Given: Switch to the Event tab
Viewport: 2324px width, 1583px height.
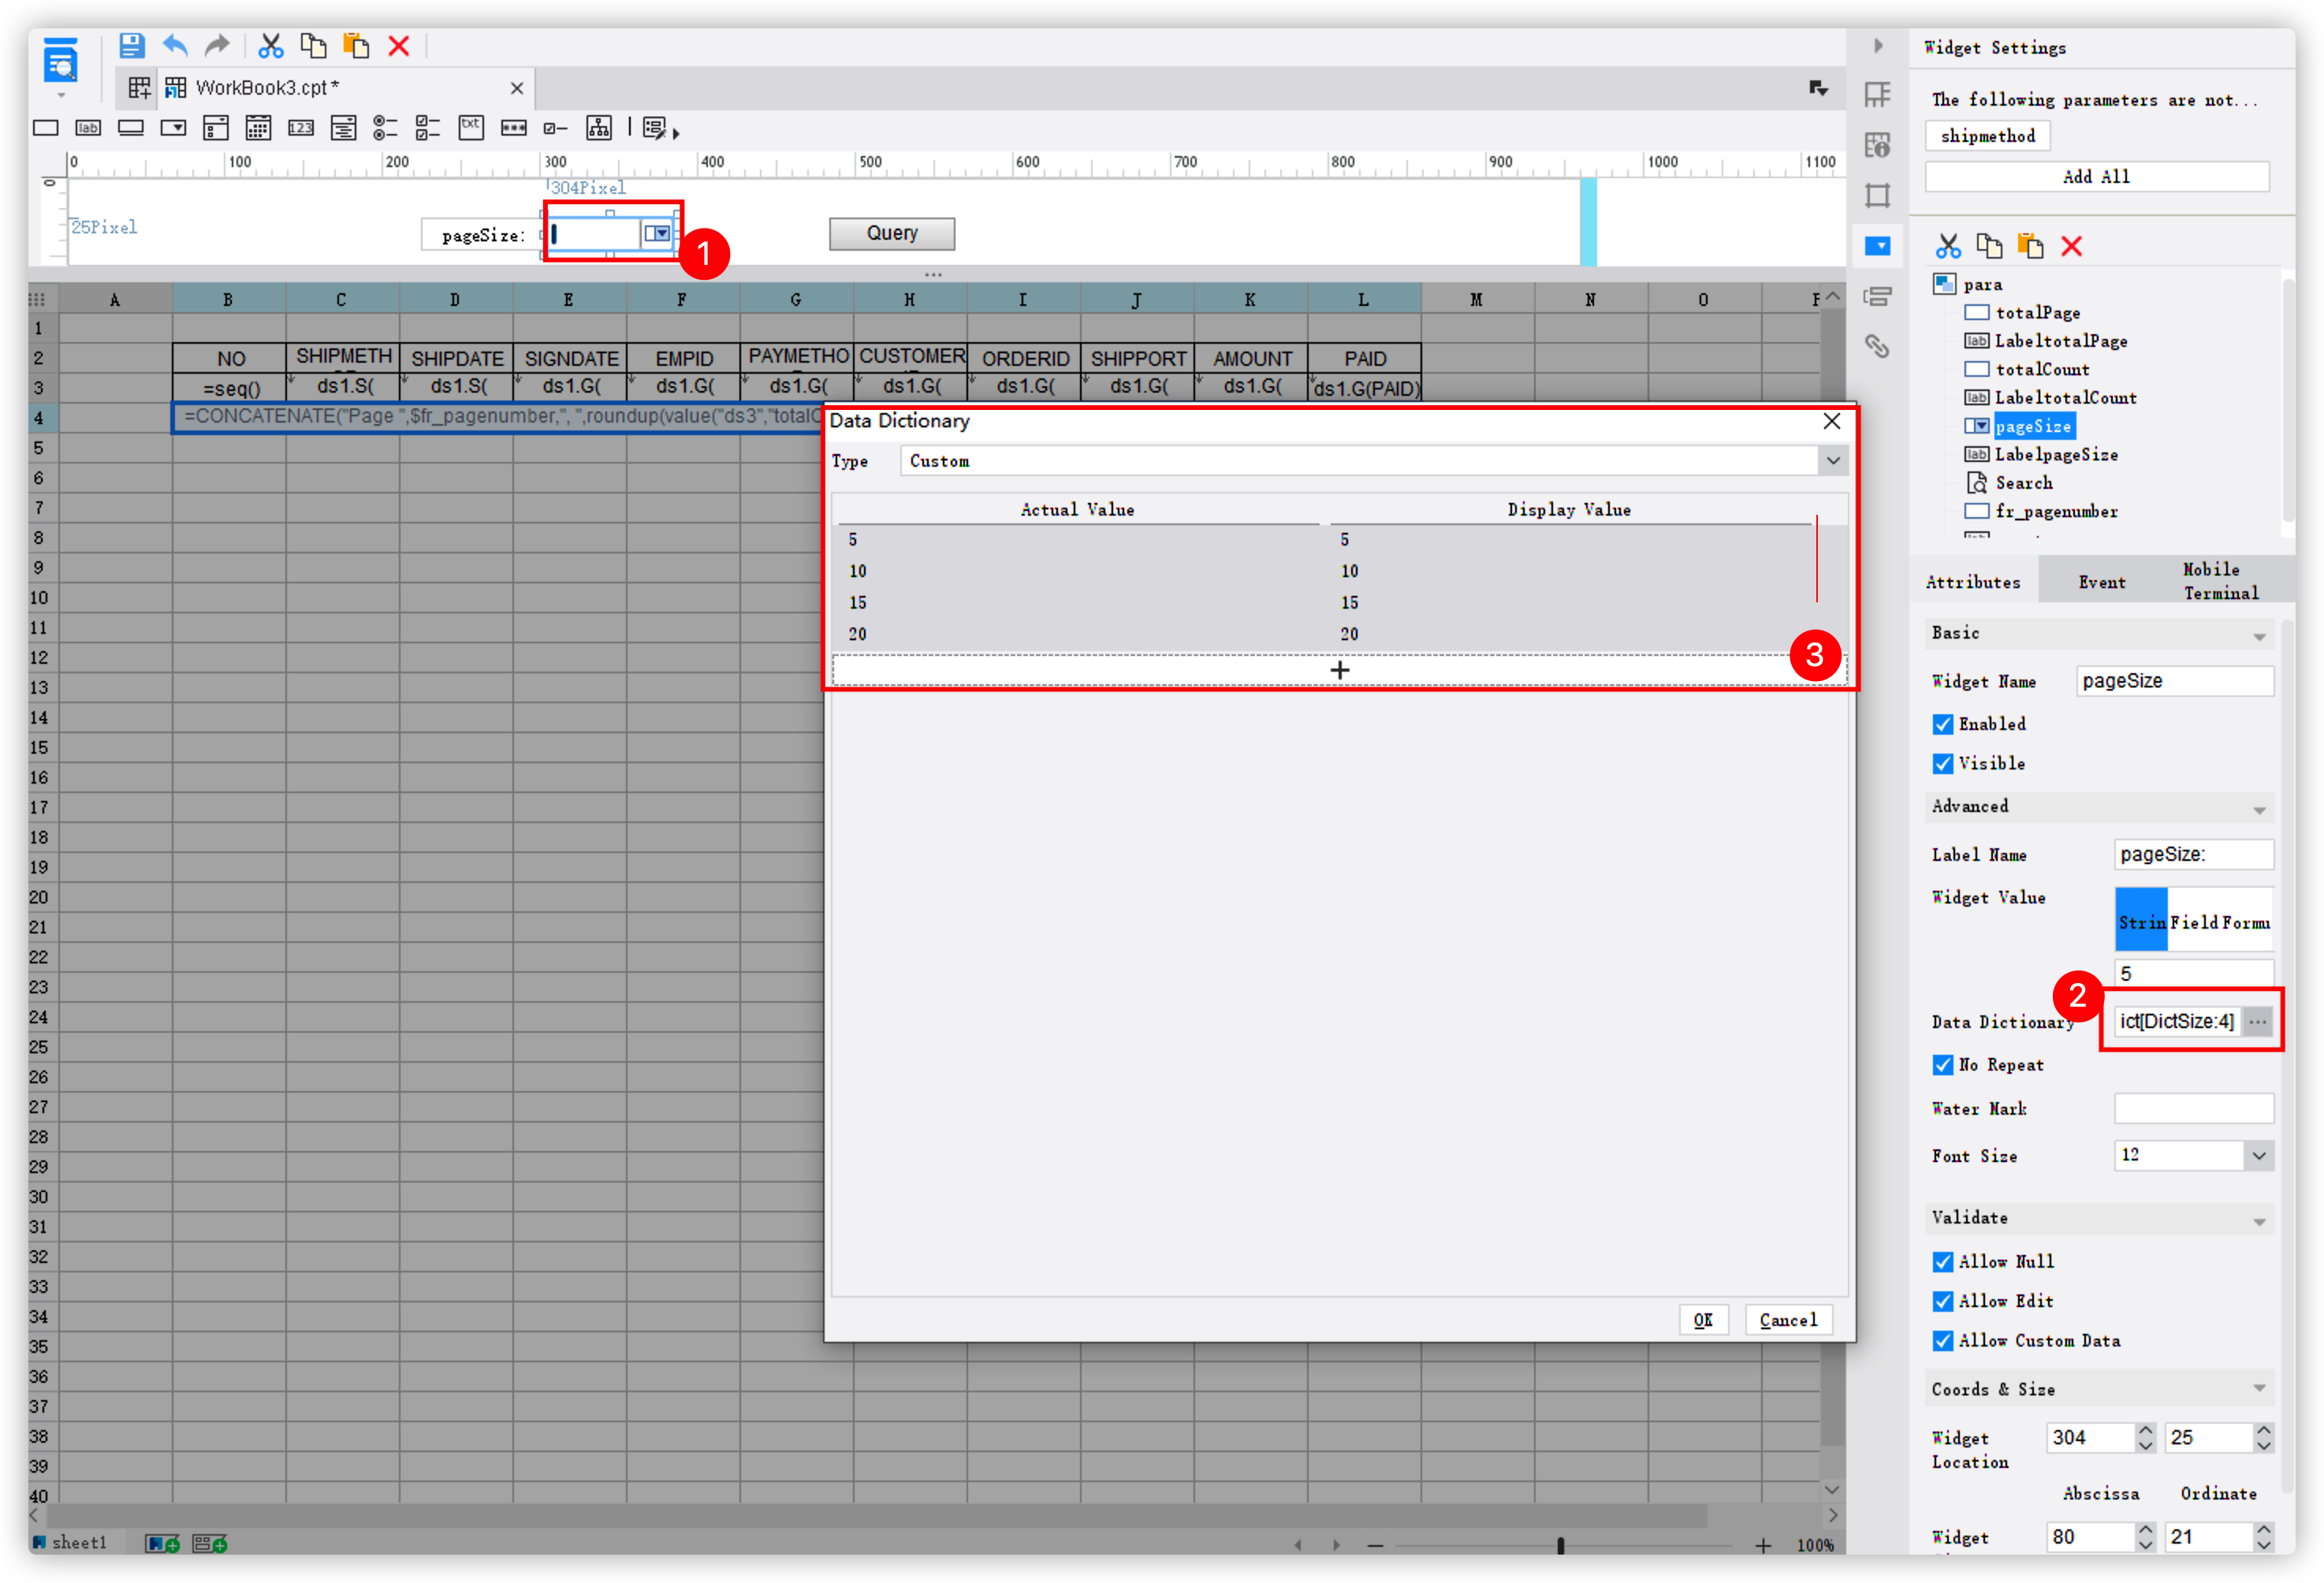Looking at the screenshot, I should pos(2102,580).
